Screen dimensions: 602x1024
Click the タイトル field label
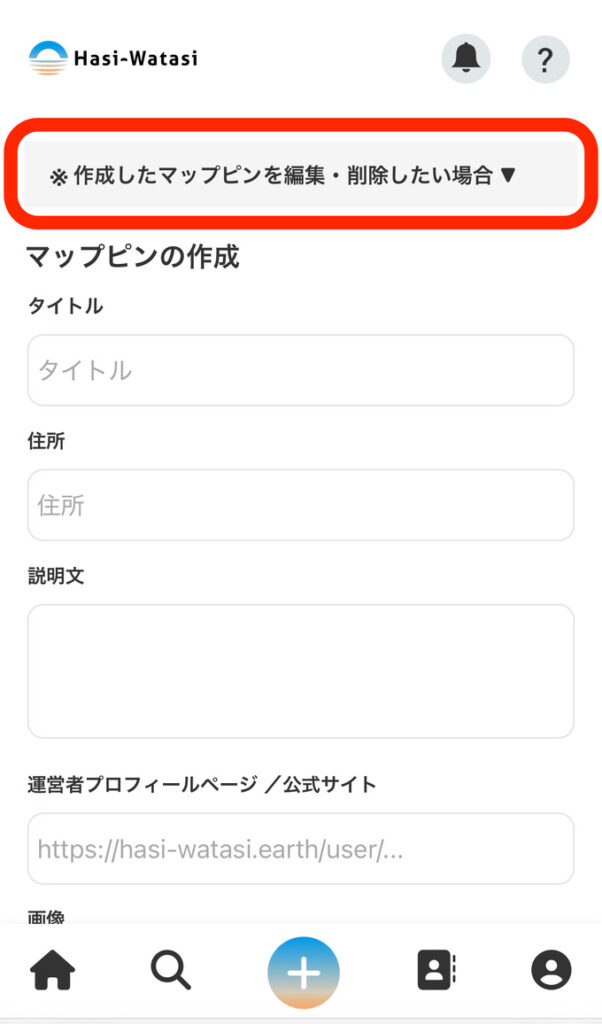pyautogui.click(x=65, y=306)
